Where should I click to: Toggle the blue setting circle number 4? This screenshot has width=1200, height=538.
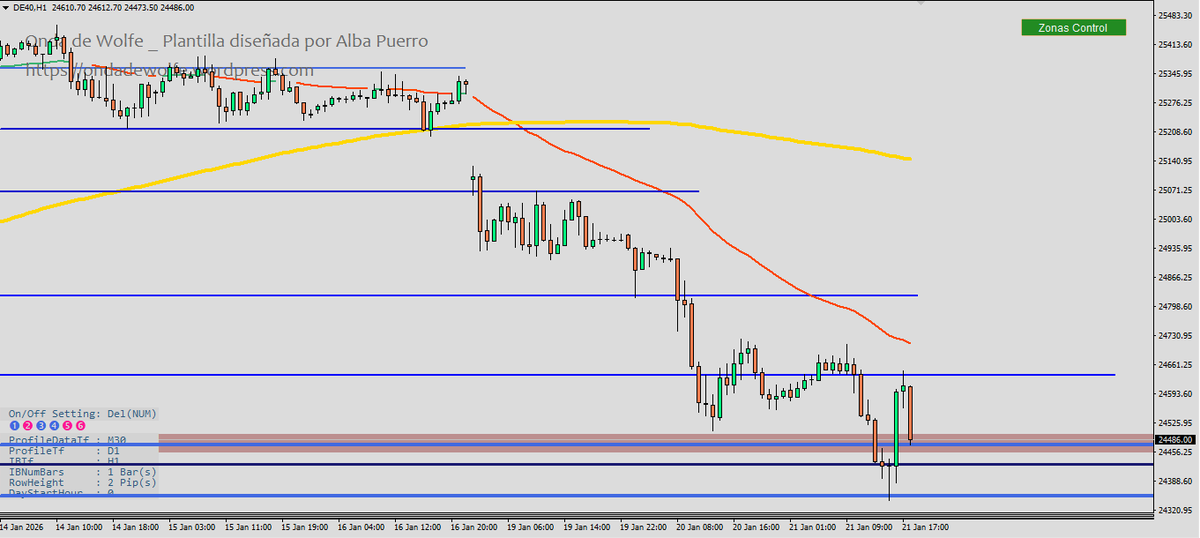tap(54, 426)
